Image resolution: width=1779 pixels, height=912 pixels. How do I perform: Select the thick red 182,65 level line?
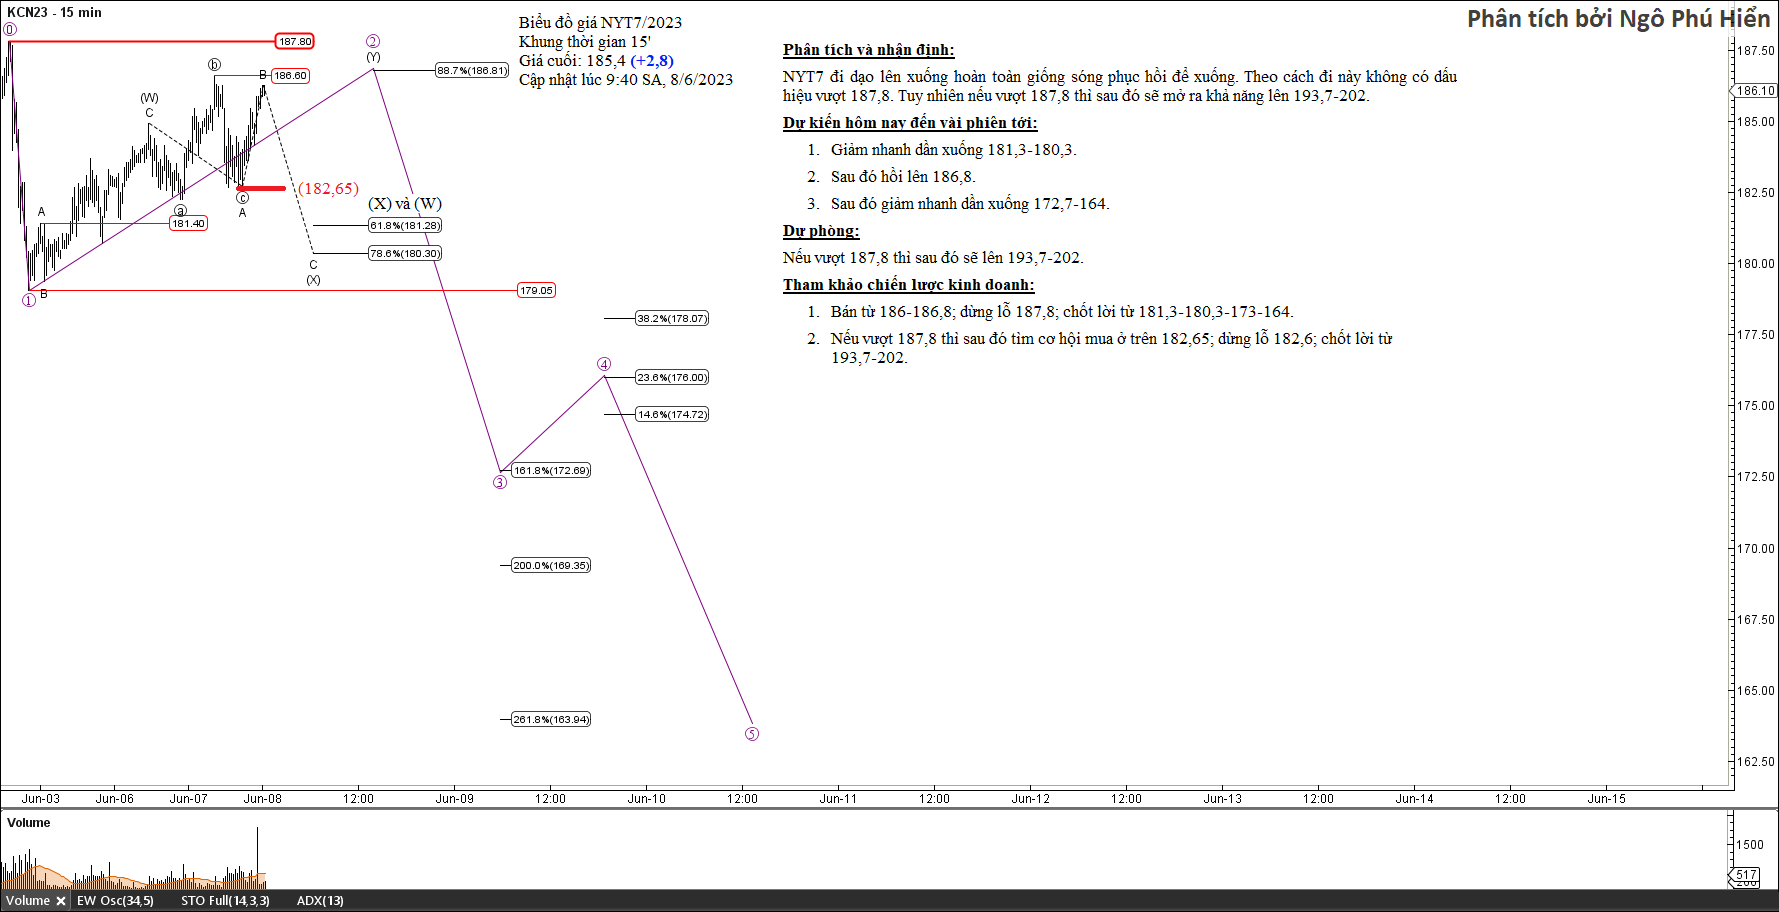[x=261, y=188]
